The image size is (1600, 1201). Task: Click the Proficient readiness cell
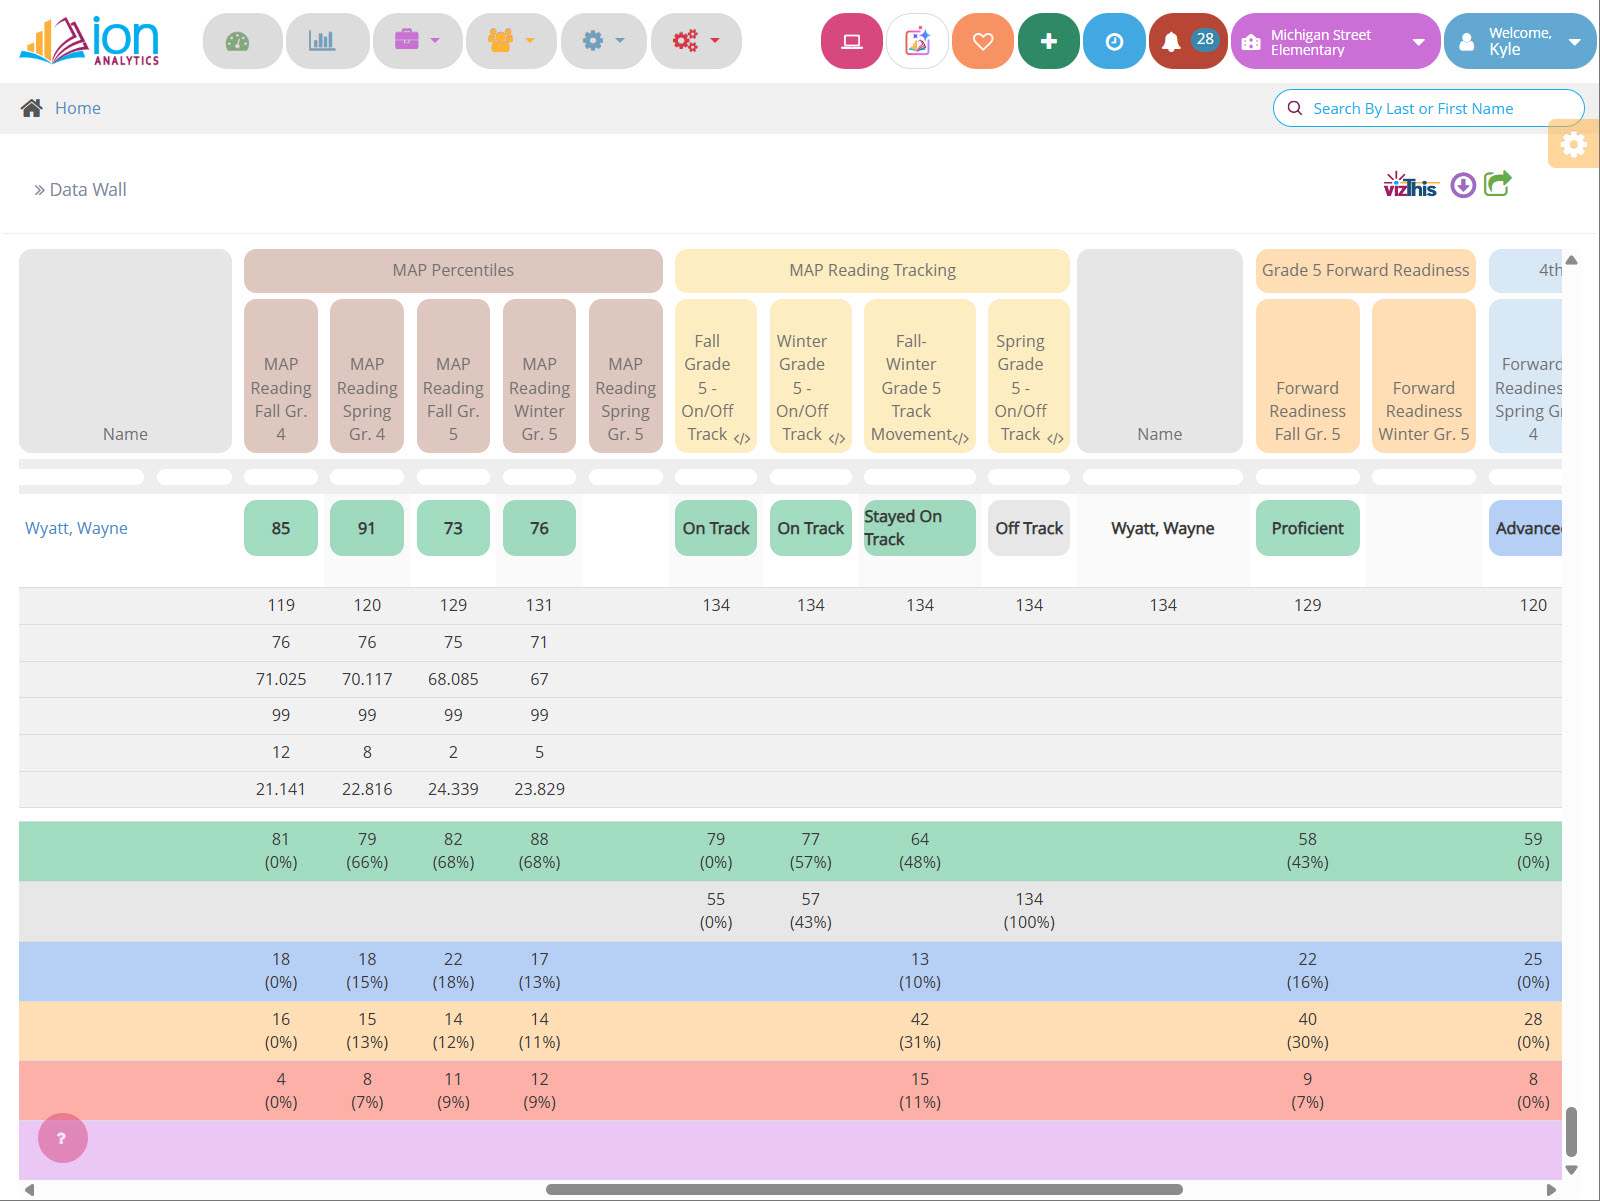pos(1307,528)
